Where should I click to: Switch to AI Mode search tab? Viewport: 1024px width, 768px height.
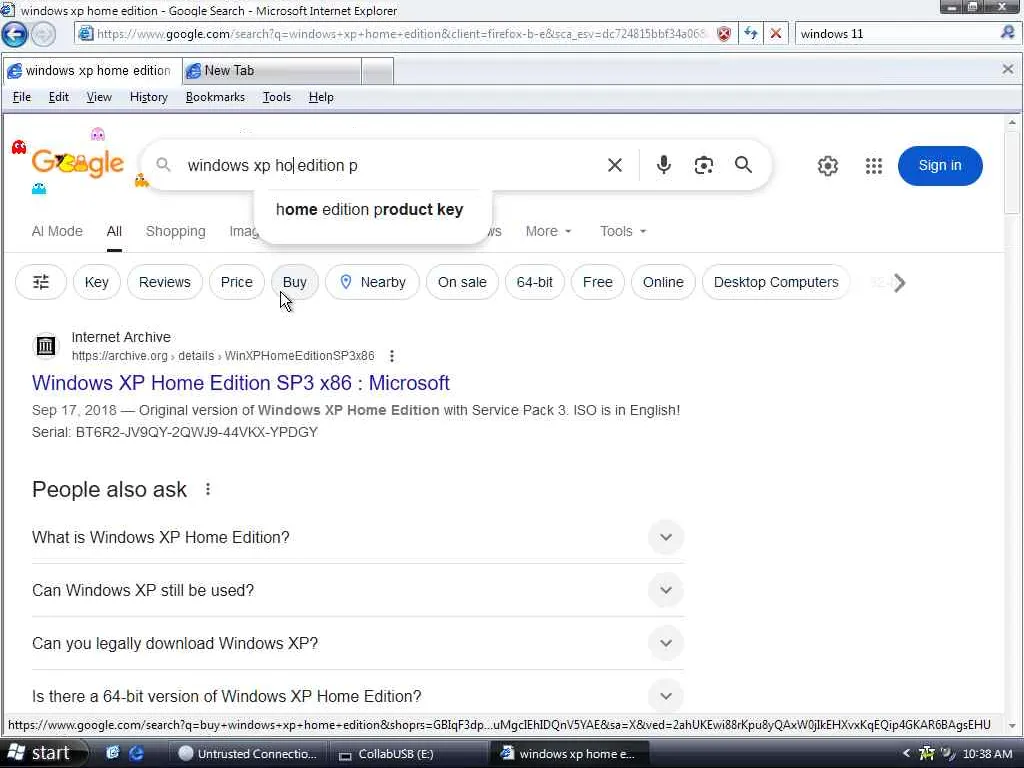[x=57, y=231]
